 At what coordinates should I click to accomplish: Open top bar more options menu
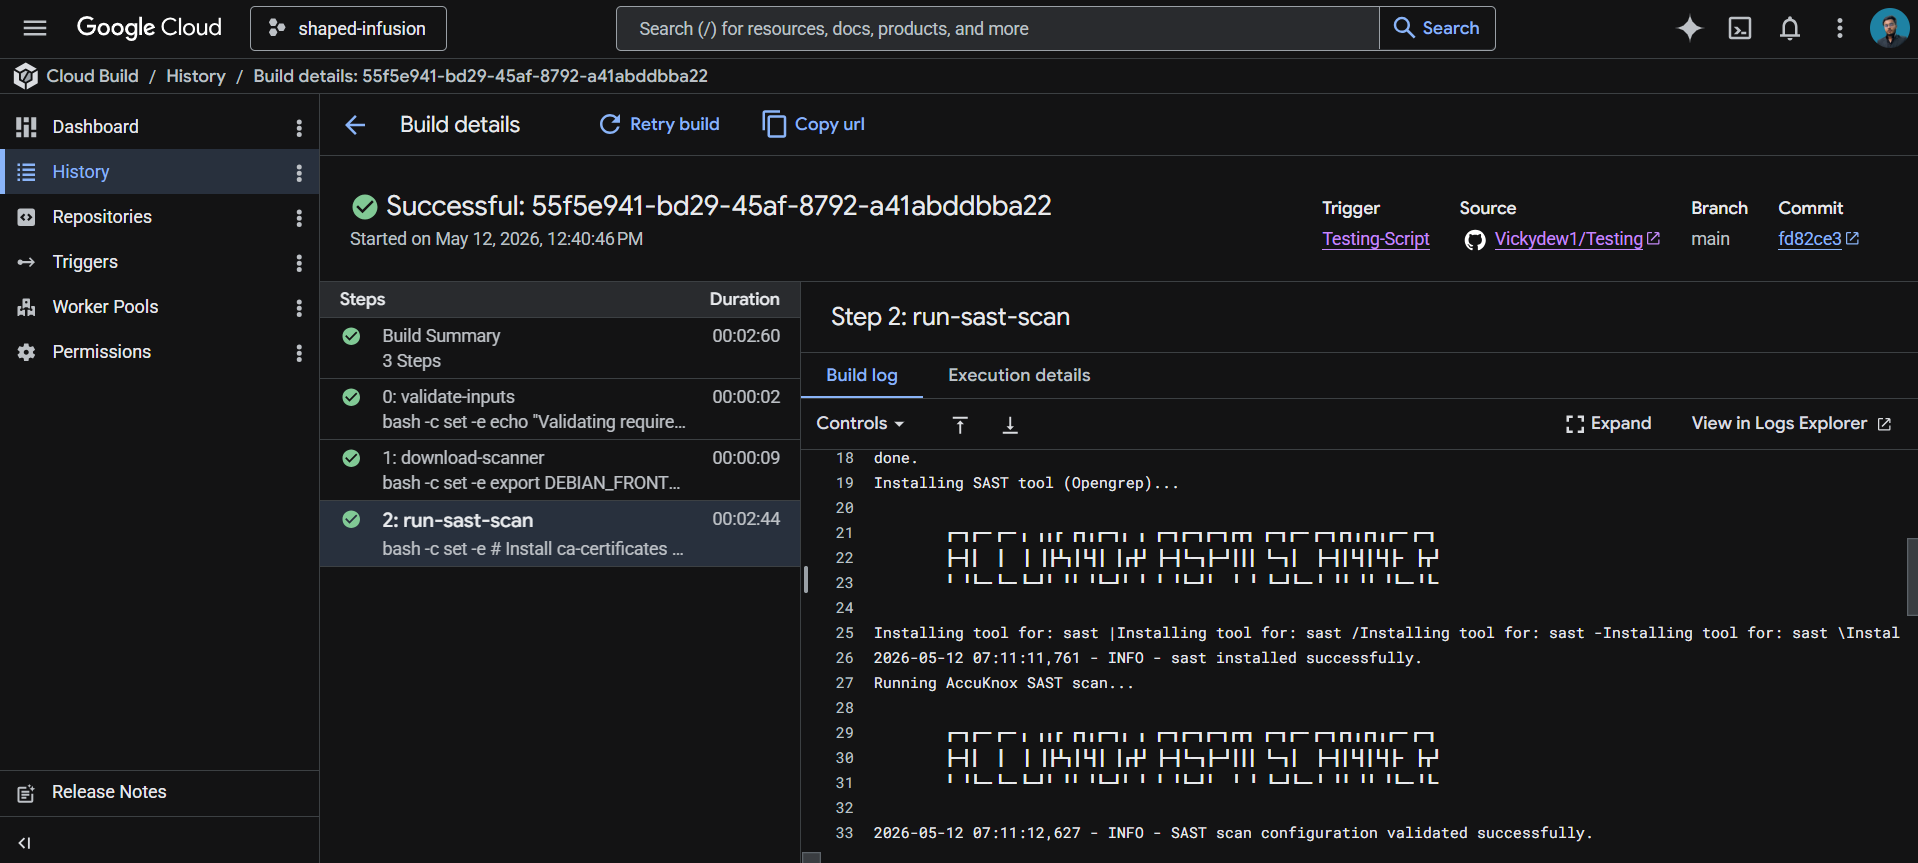(1840, 28)
